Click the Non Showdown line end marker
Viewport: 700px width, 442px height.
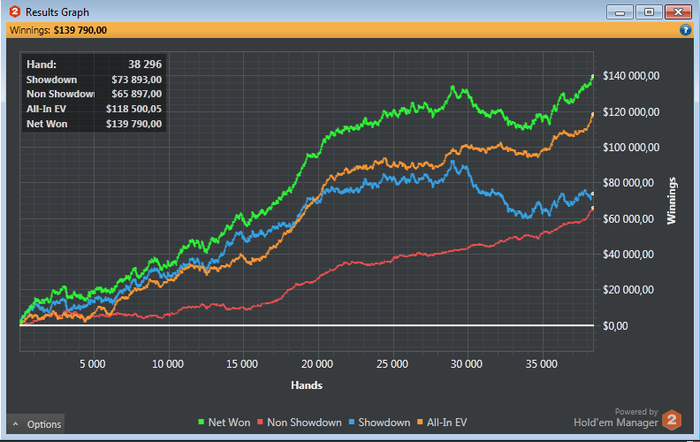[x=593, y=208]
